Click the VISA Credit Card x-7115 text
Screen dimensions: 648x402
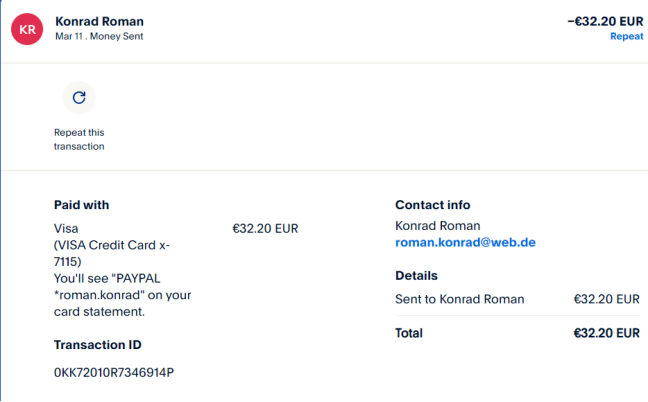tap(111, 254)
